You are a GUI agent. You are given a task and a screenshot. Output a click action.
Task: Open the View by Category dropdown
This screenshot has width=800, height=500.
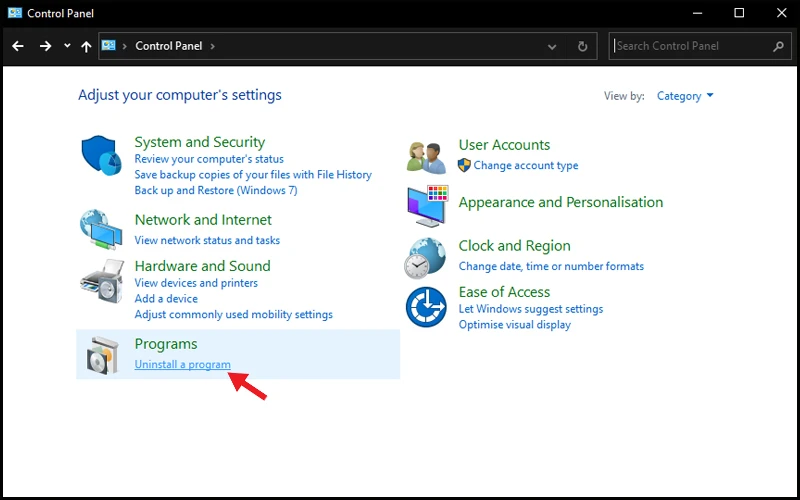click(685, 96)
